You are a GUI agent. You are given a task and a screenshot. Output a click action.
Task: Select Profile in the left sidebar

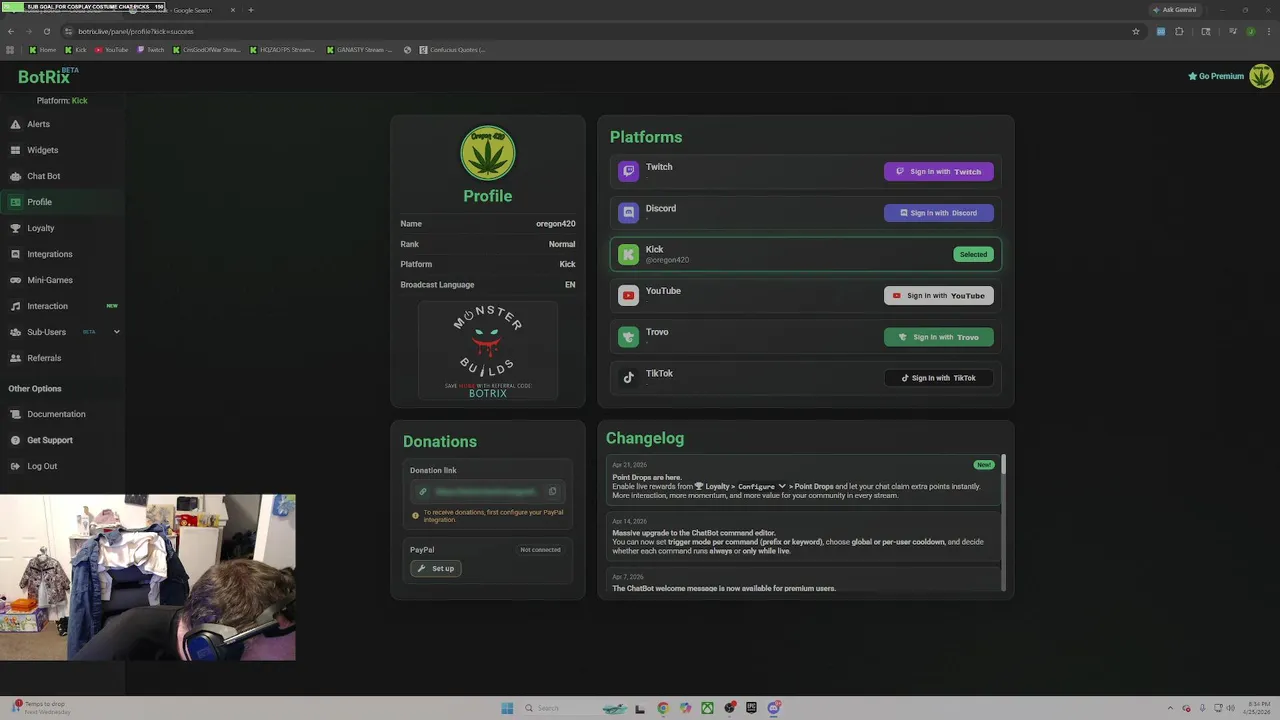tap(62, 202)
